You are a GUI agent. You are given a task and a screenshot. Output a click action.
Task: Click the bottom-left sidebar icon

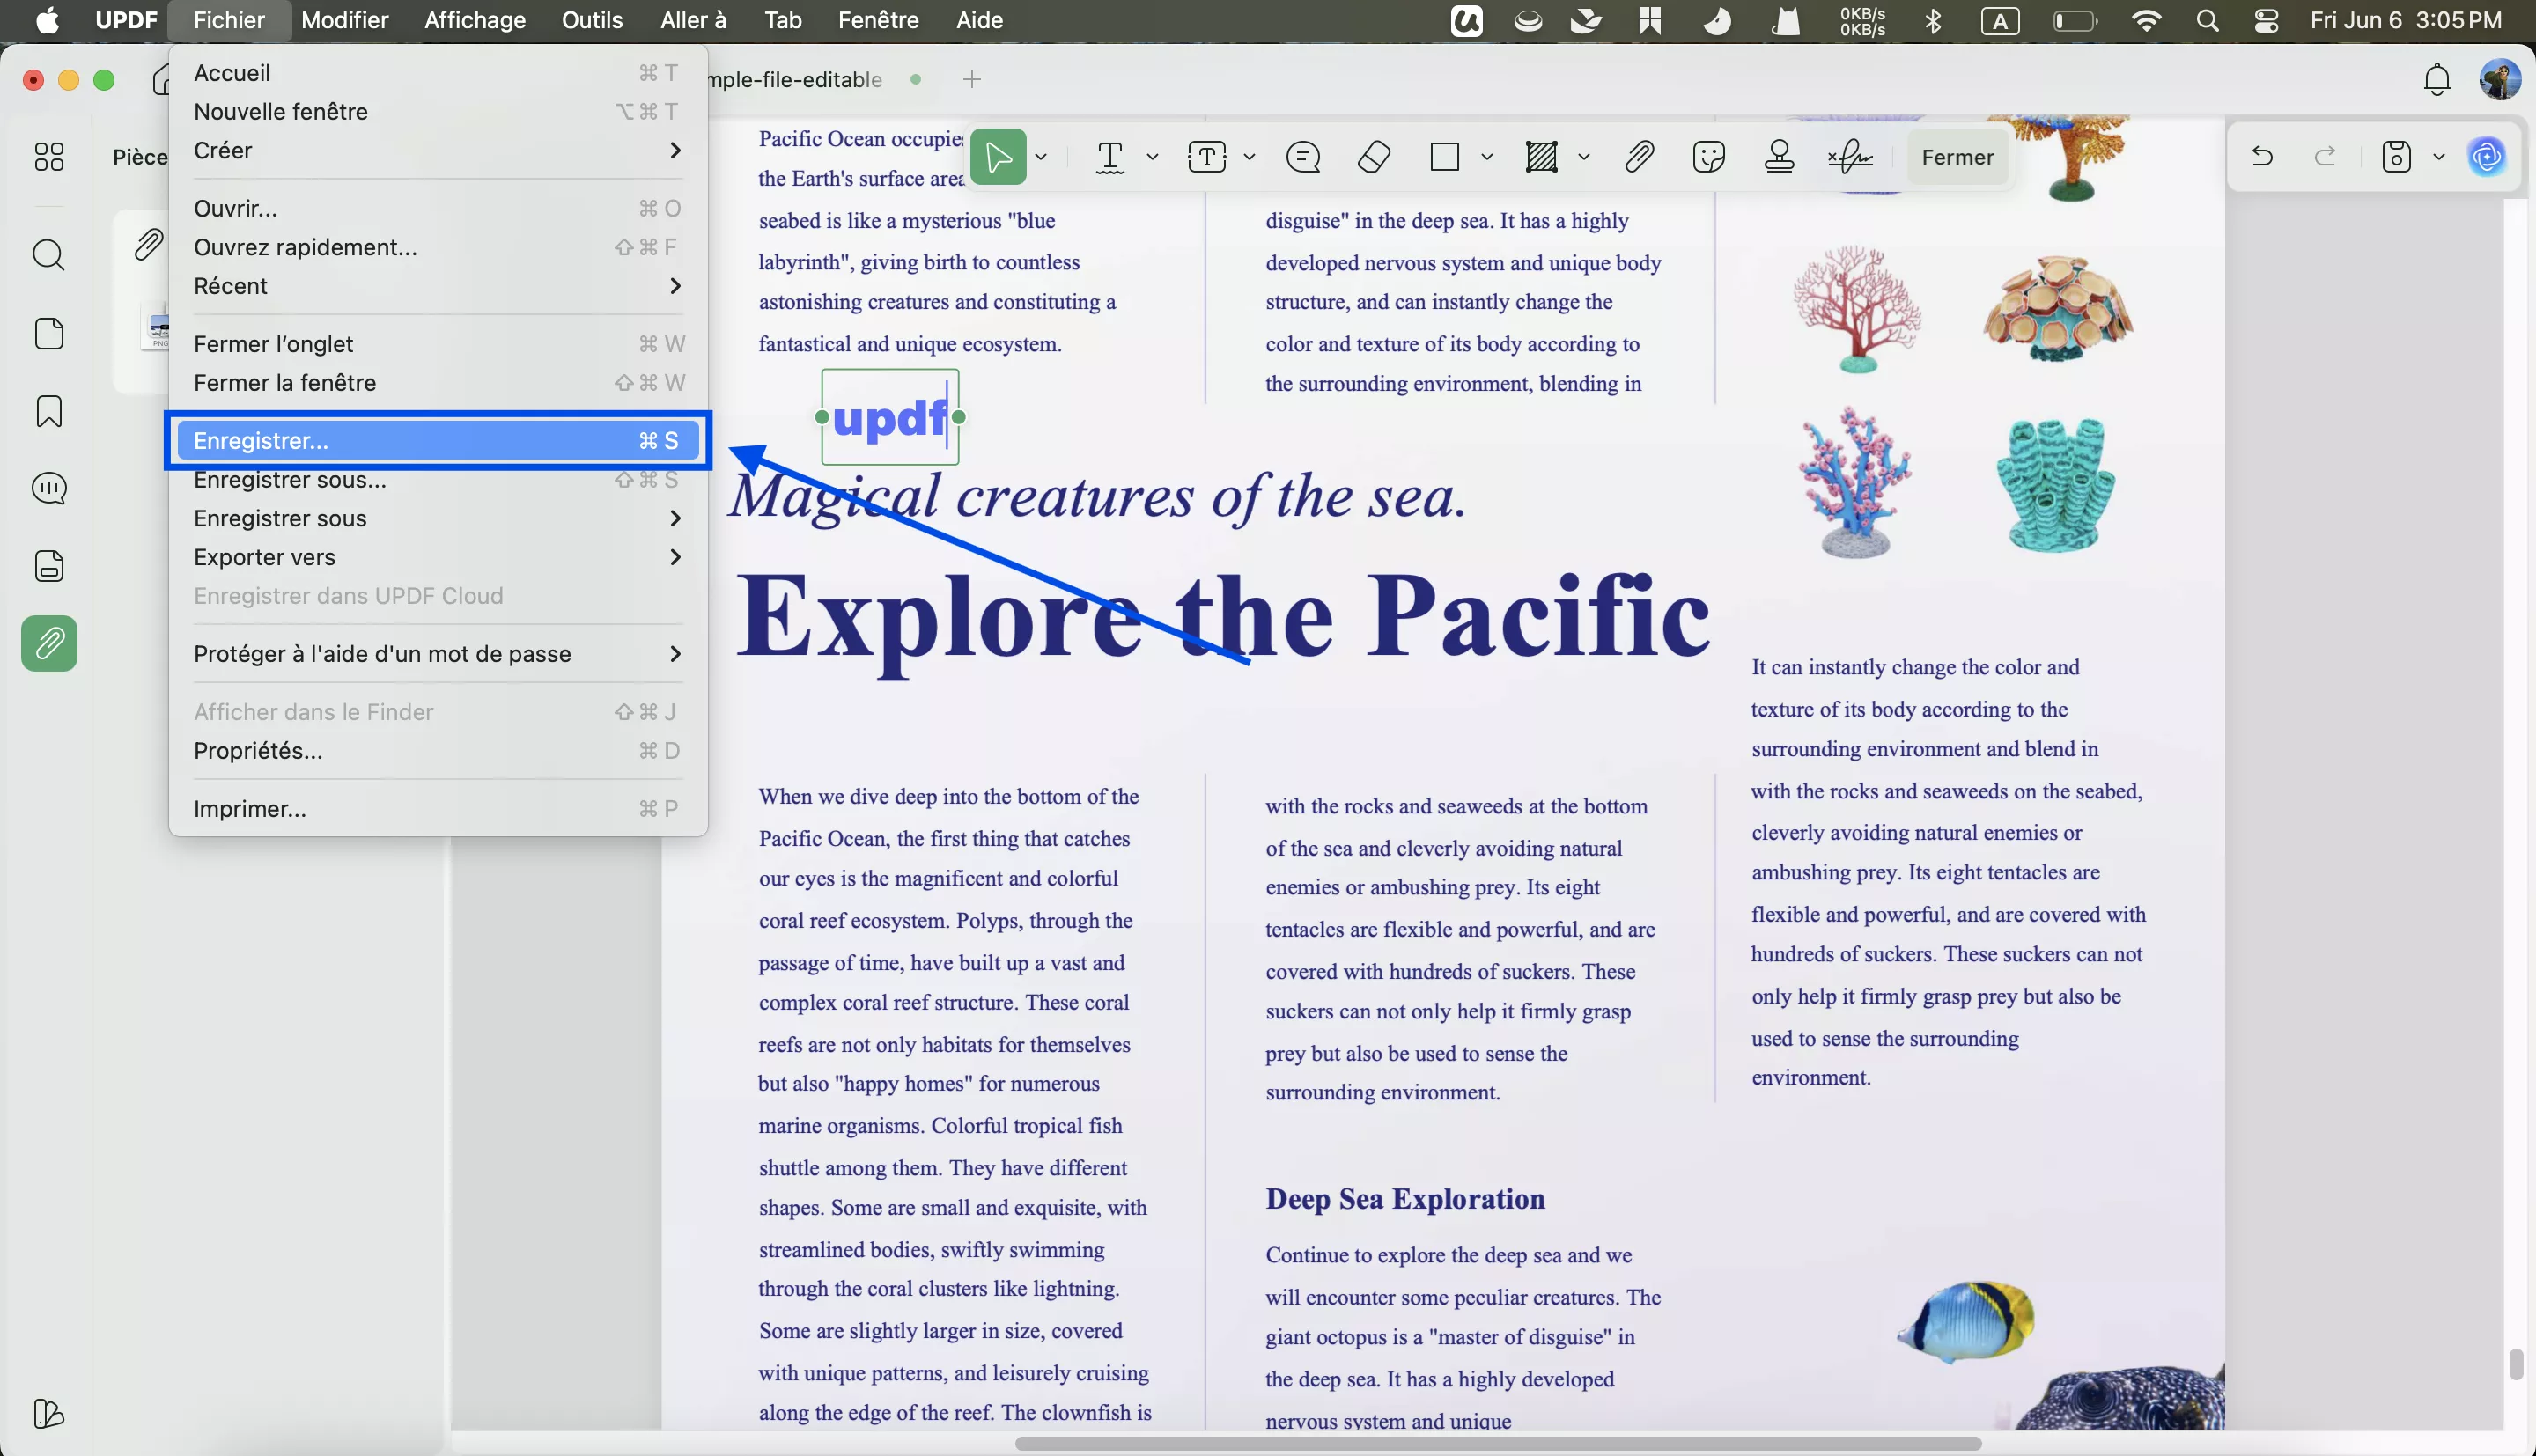click(49, 1413)
